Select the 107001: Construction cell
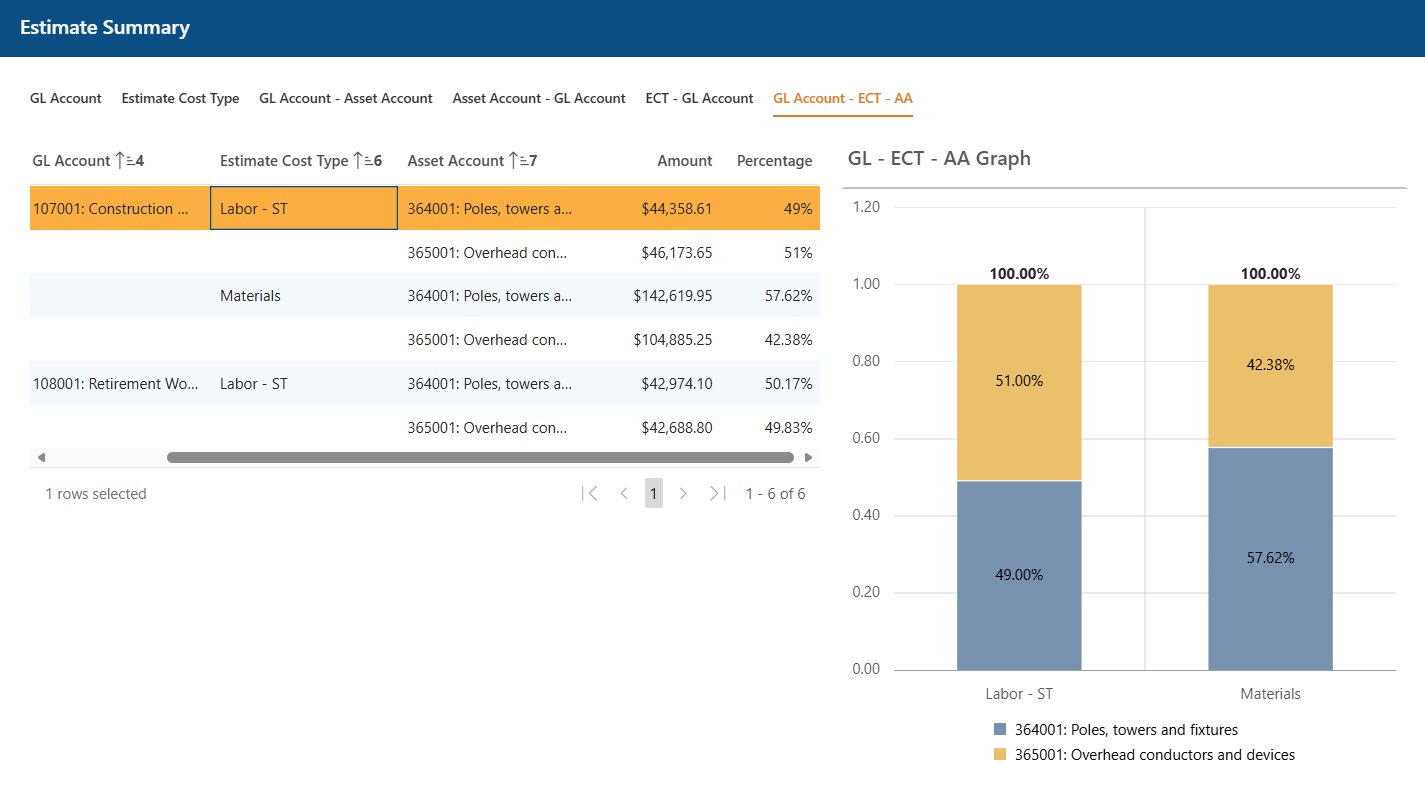Screen dimensions: 1425x787 click(120, 209)
